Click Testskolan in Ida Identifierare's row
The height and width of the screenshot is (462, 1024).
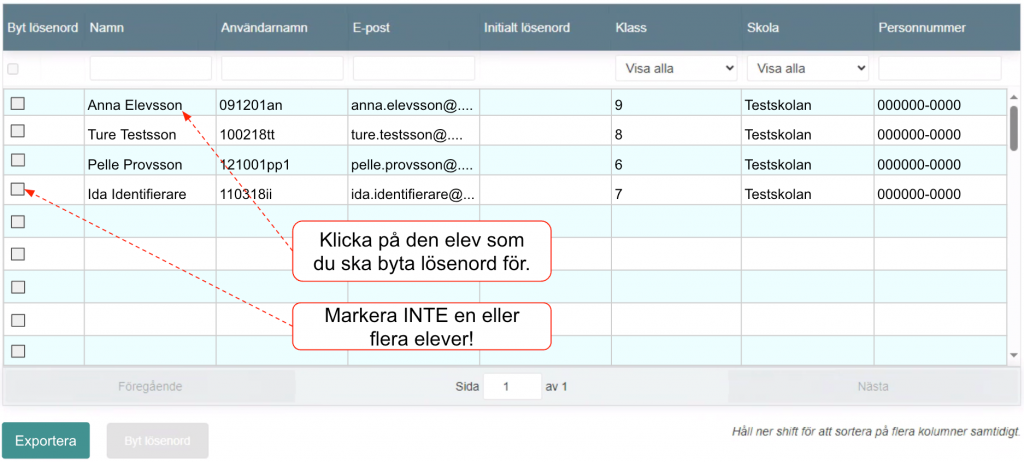[778, 194]
